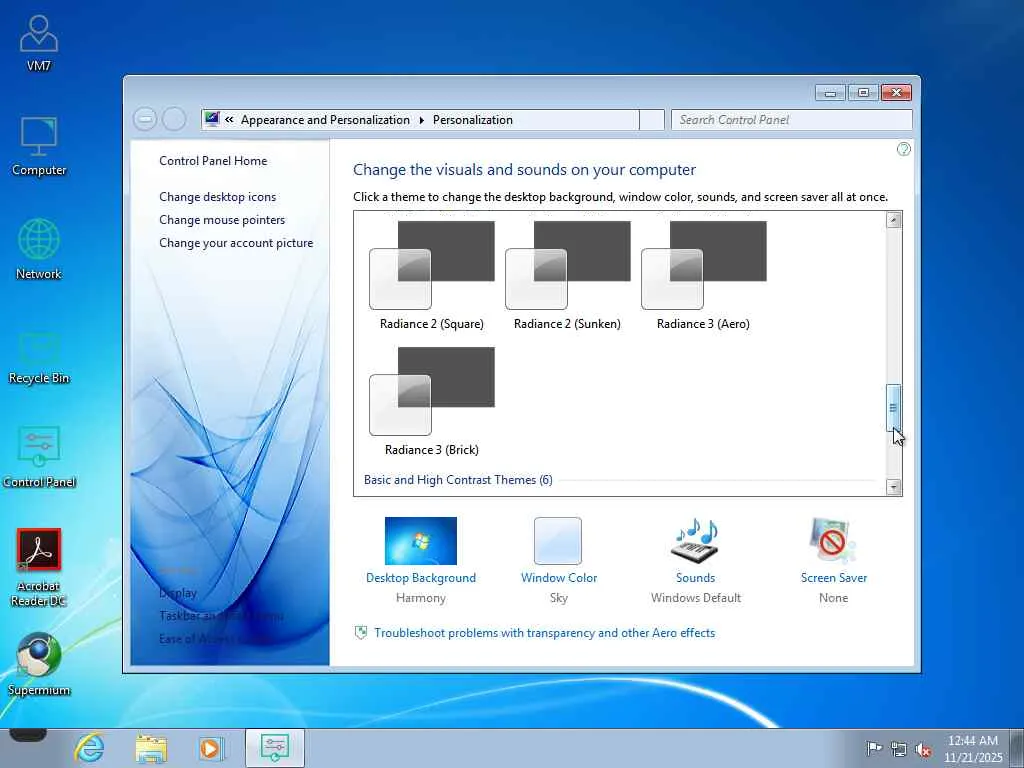Go forward with the navigation Forward button
This screenshot has height=768, width=1024.
[174, 120]
